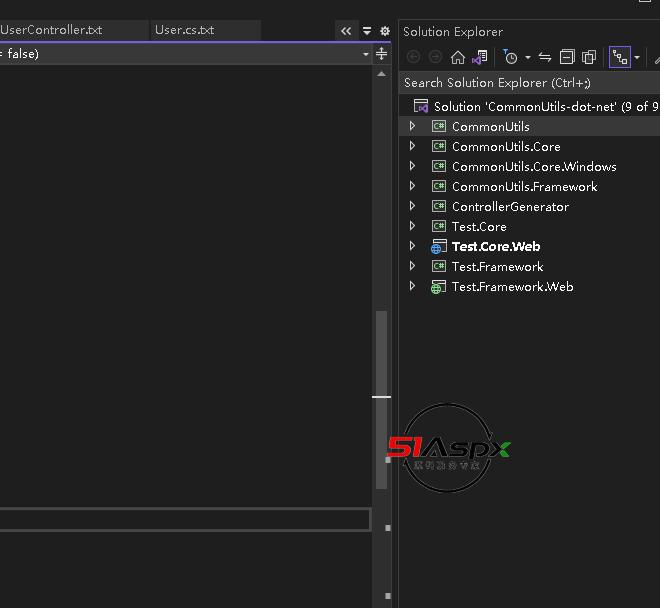Expand the CommonUtils.Core.Windows project
660x608 pixels.
[412, 166]
